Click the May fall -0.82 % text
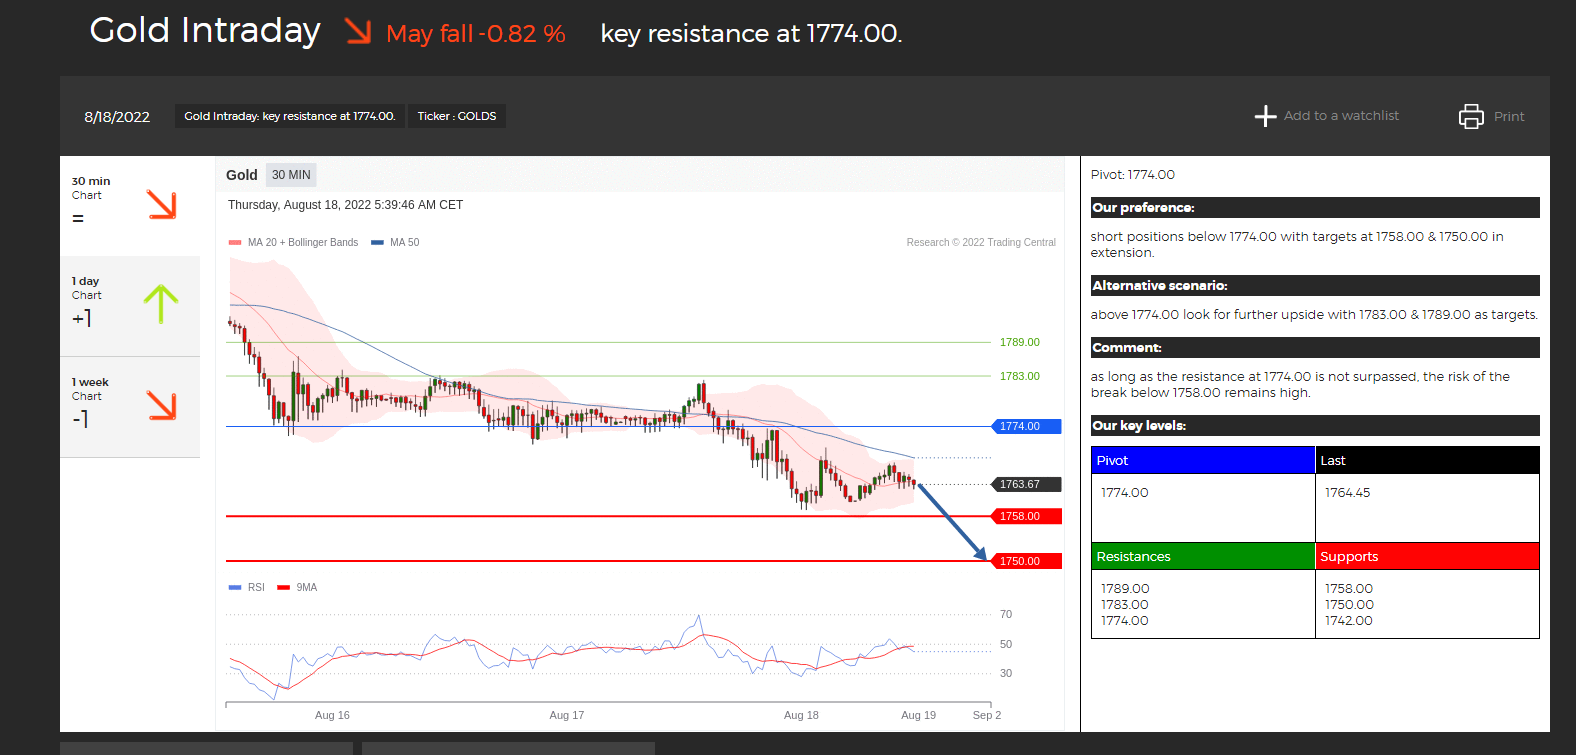1576x755 pixels. coord(476,33)
